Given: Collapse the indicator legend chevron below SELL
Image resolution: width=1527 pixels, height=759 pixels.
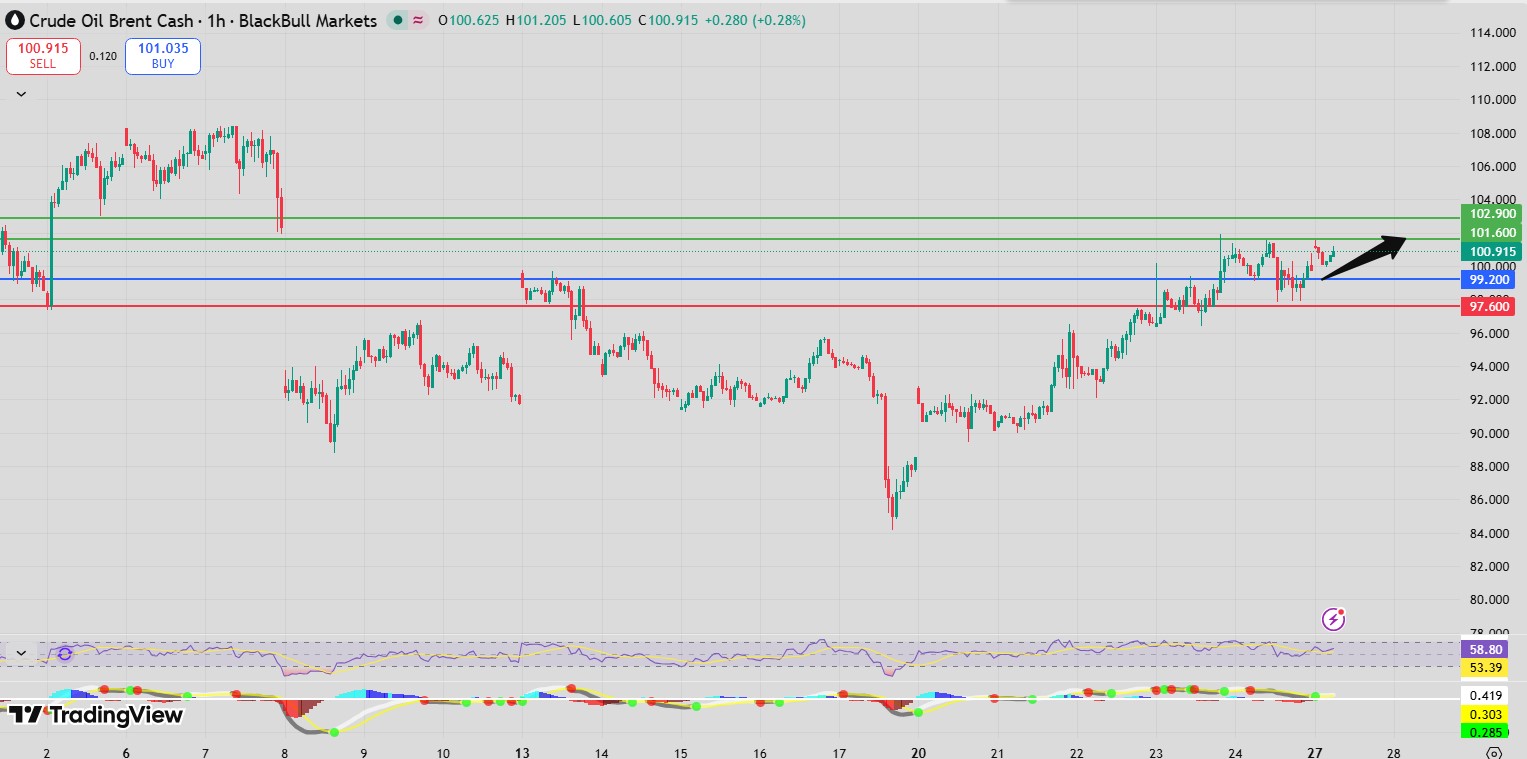Looking at the screenshot, I should tap(21, 94).
